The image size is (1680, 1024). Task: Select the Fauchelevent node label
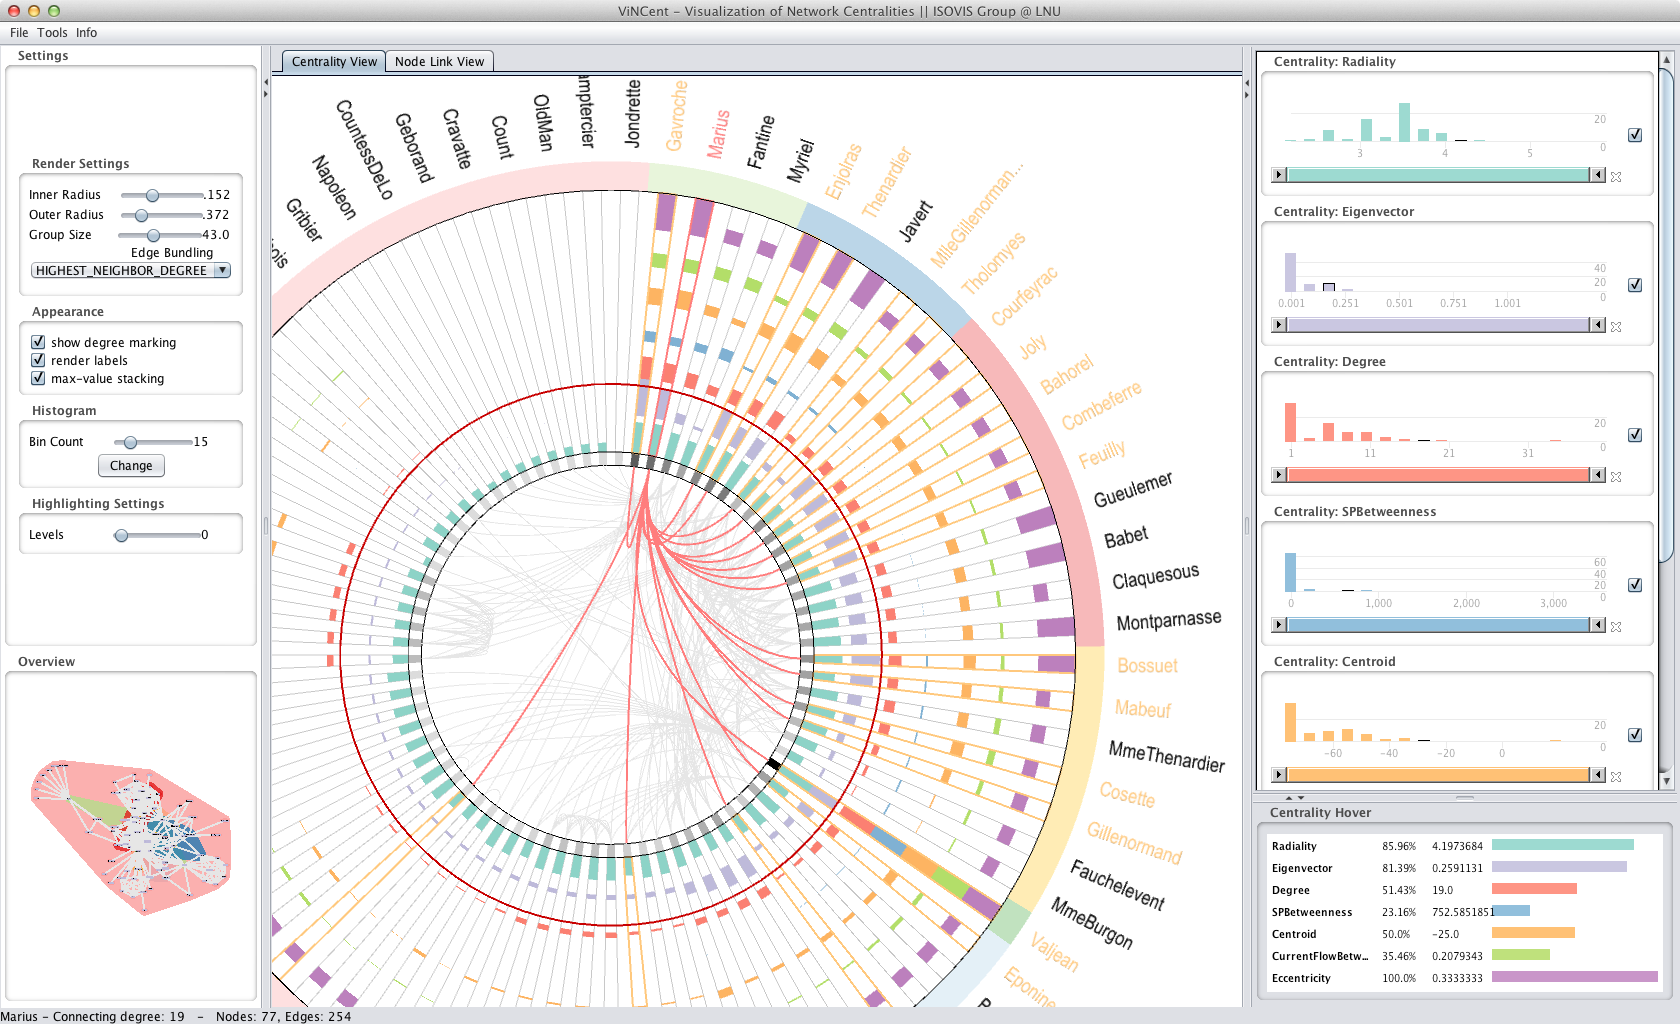[x=1118, y=885]
